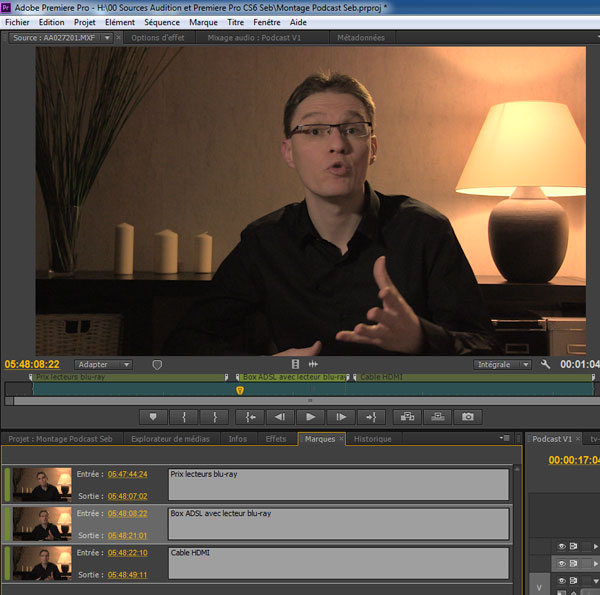Click the Cable HDMI marker name field
600x595 pixels.
tap(338, 561)
